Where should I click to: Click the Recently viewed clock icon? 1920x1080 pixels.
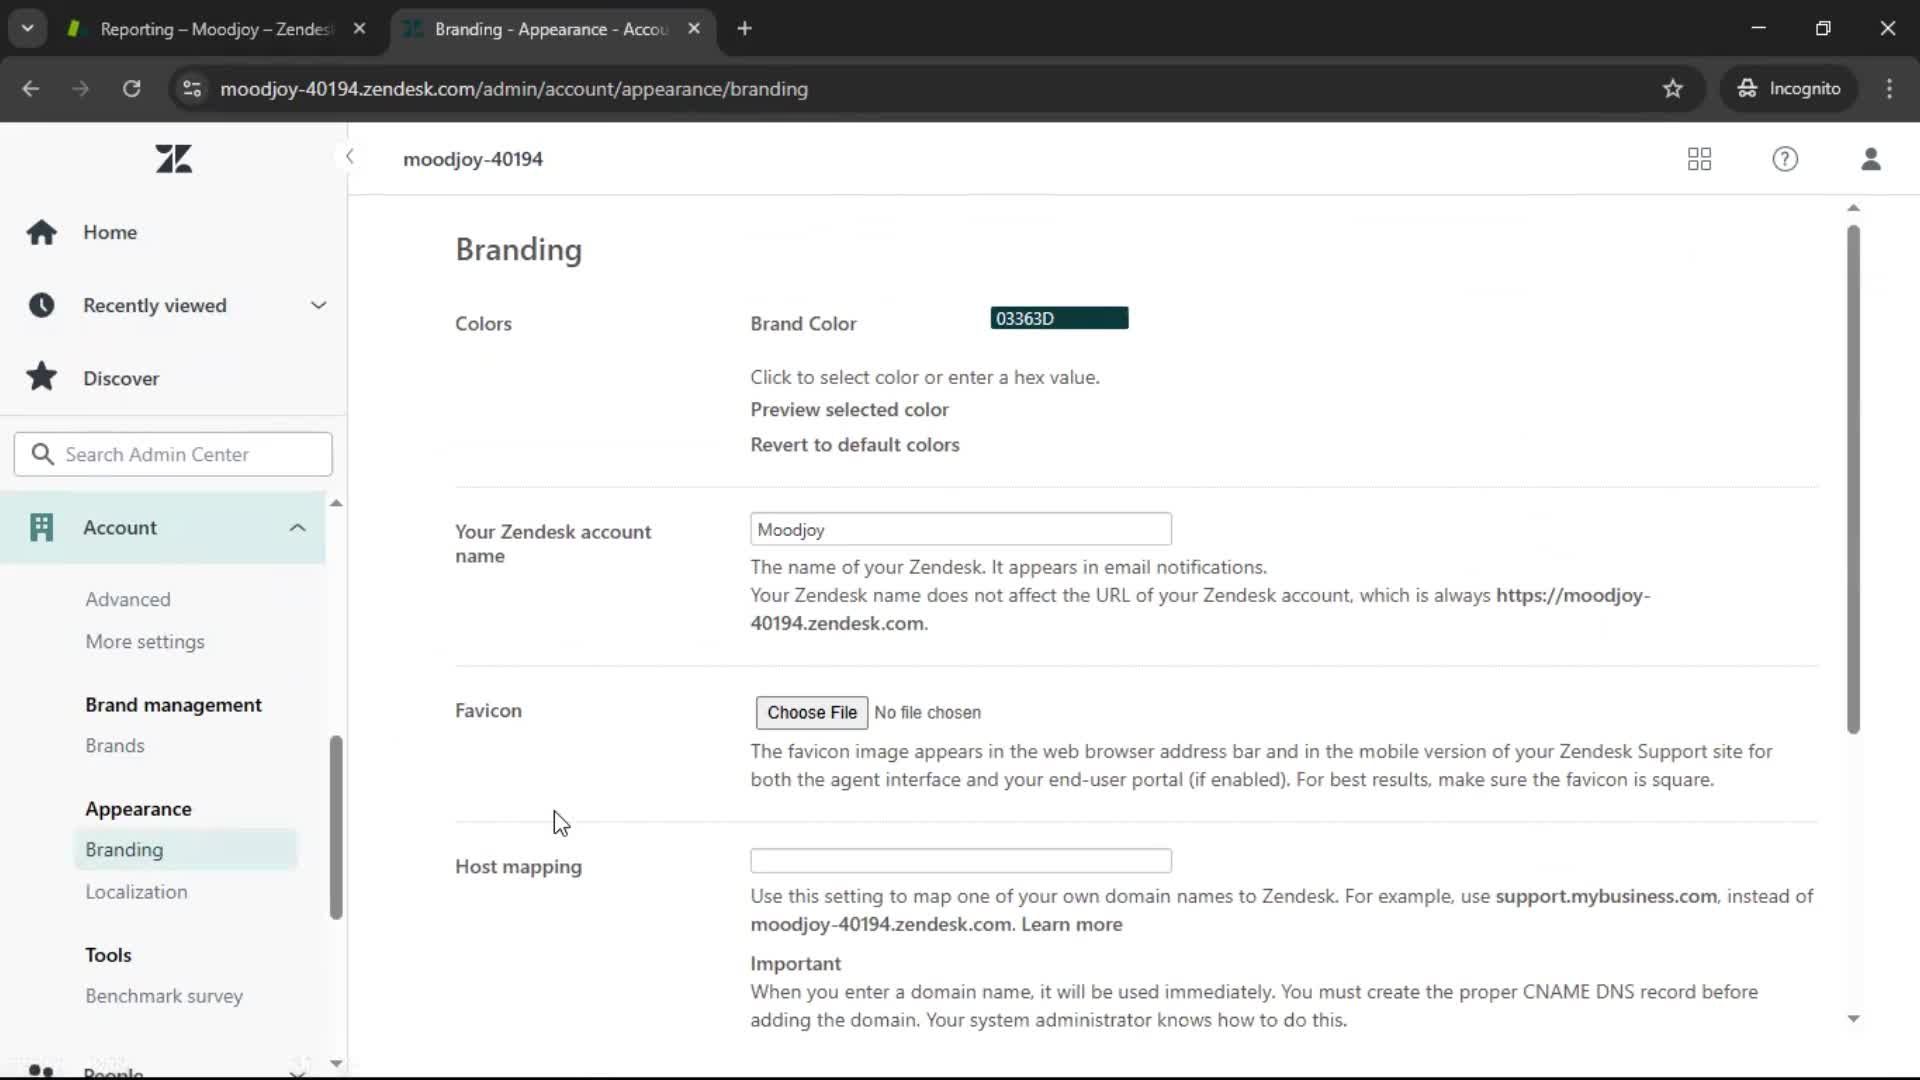(41, 305)
